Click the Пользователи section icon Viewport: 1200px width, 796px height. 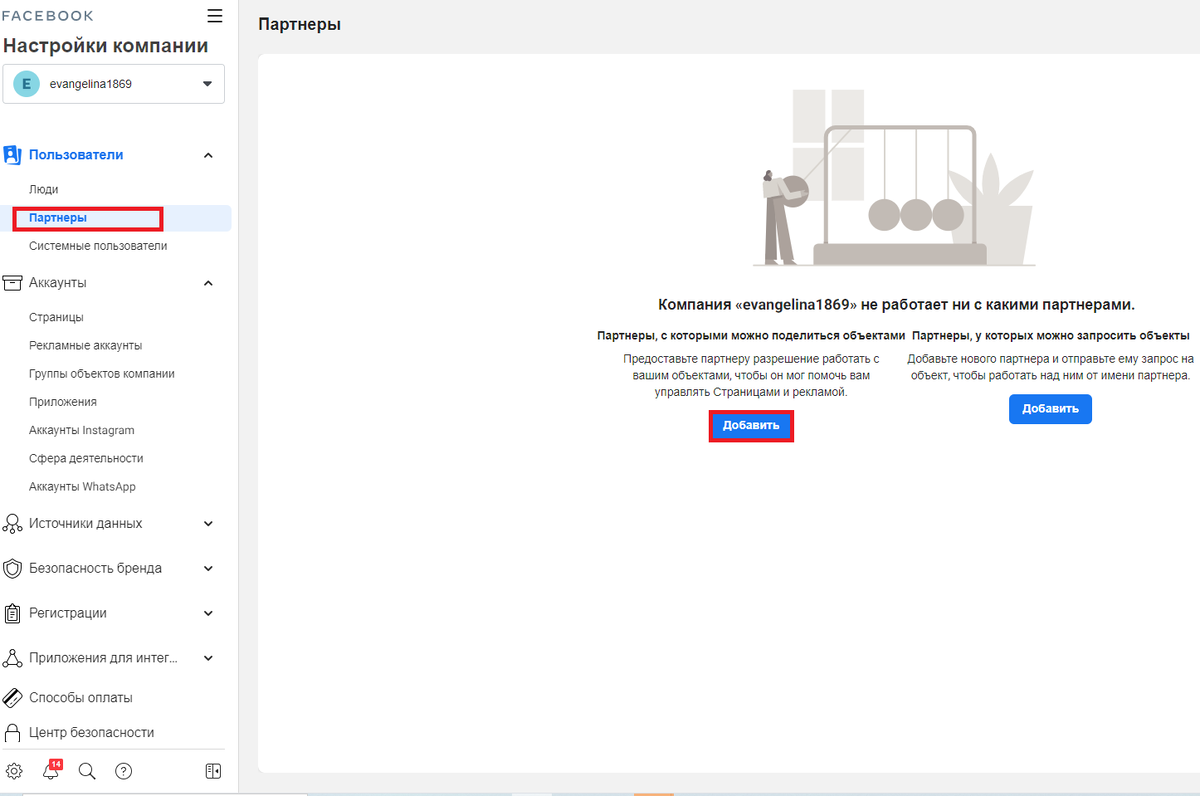pos(12,155)
